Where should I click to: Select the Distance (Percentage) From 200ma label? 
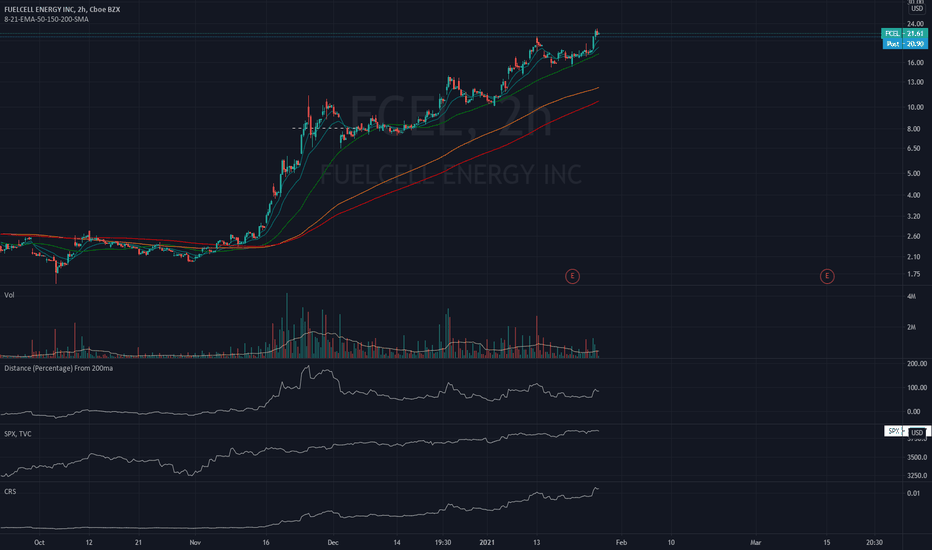[x=58, y=368]
